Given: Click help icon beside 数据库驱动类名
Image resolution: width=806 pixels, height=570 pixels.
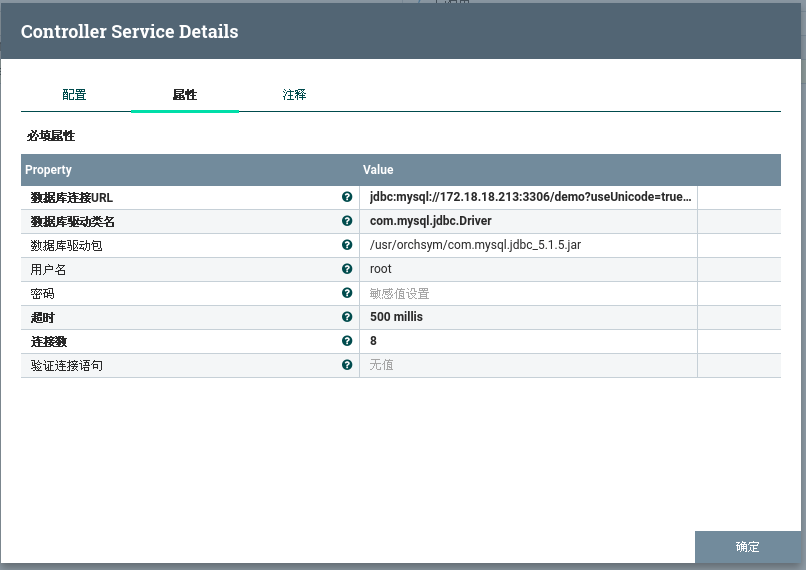Looking at the screenshot, I should pyautogui.click(x=347, y=221).
